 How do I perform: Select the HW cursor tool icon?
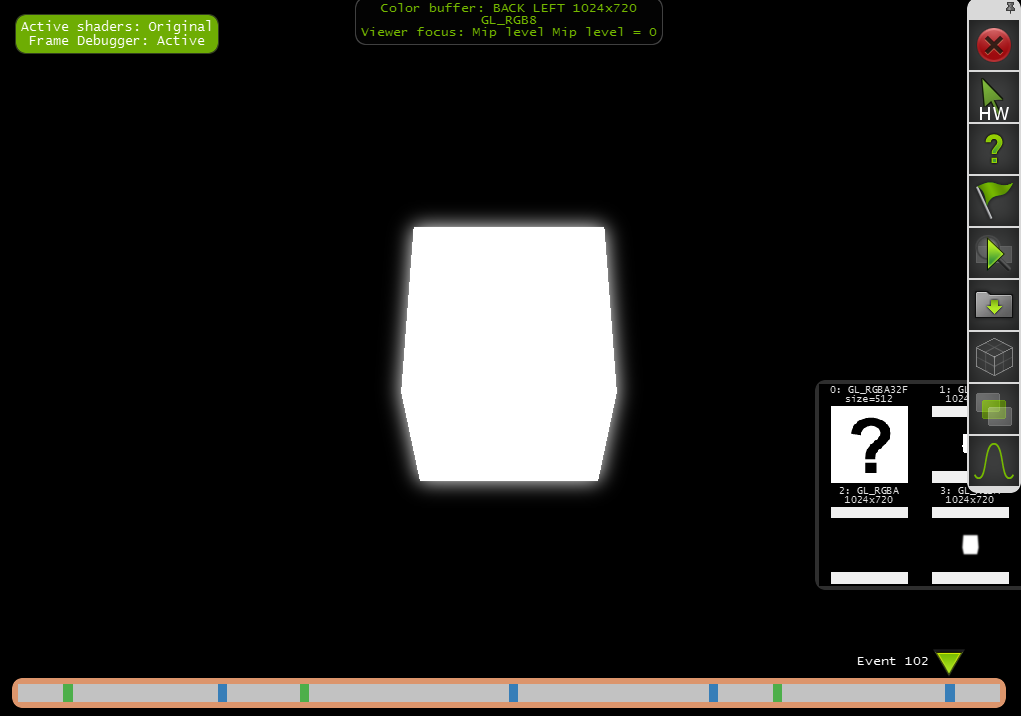pos(994,98)
